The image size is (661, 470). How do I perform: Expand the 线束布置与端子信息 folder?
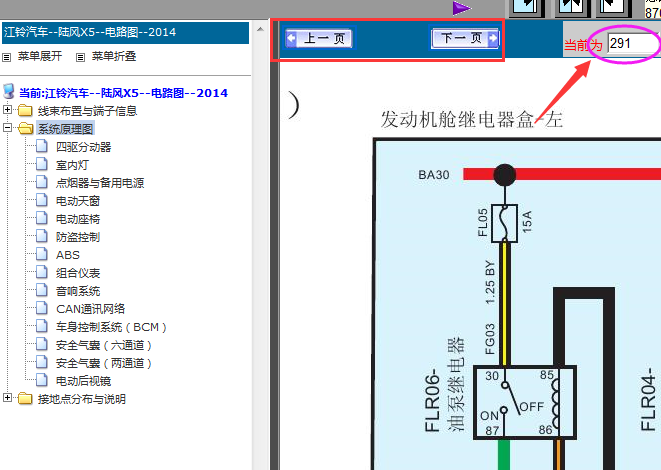click(x=7, y=110)
